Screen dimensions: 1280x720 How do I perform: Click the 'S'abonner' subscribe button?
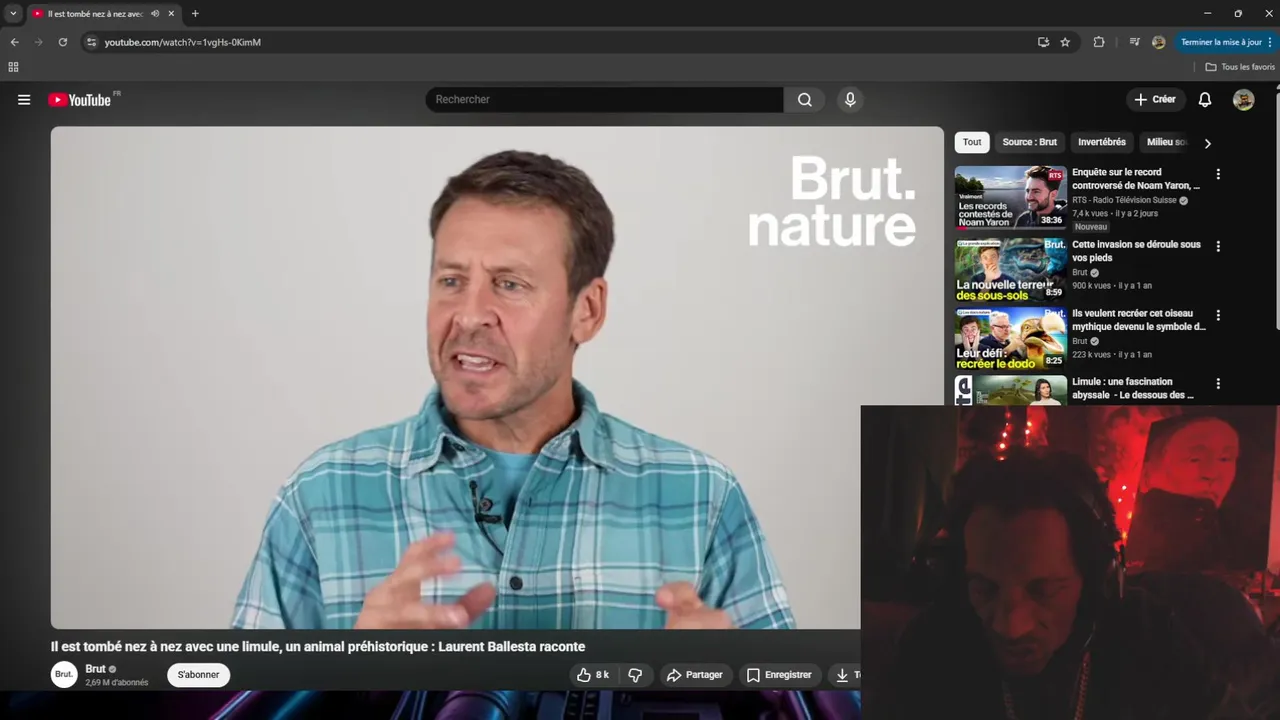[x=198, y=675]
